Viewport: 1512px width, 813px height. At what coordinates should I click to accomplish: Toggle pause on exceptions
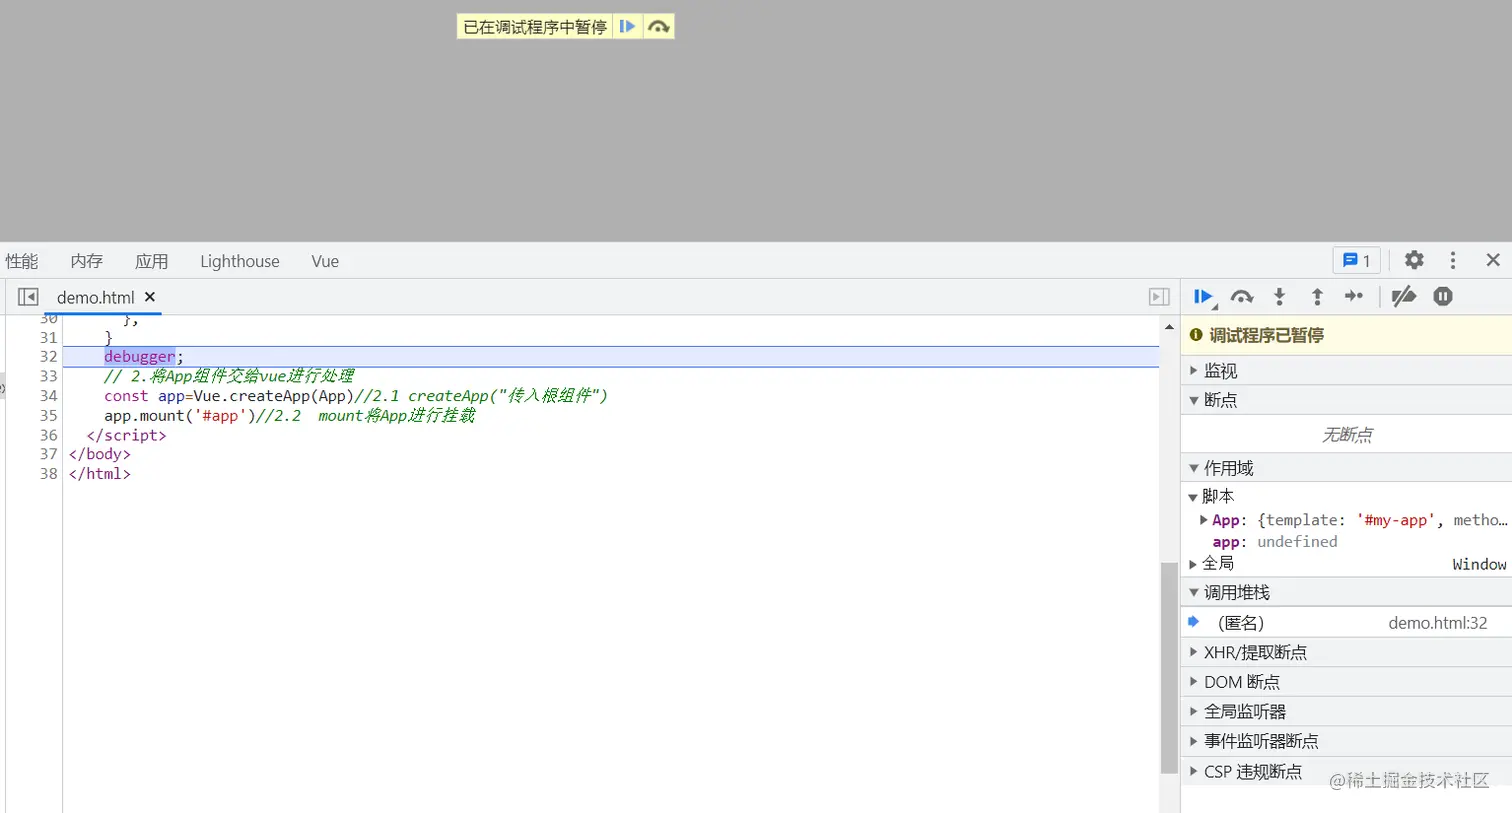pyautogui.click(x=1443, y=296)
